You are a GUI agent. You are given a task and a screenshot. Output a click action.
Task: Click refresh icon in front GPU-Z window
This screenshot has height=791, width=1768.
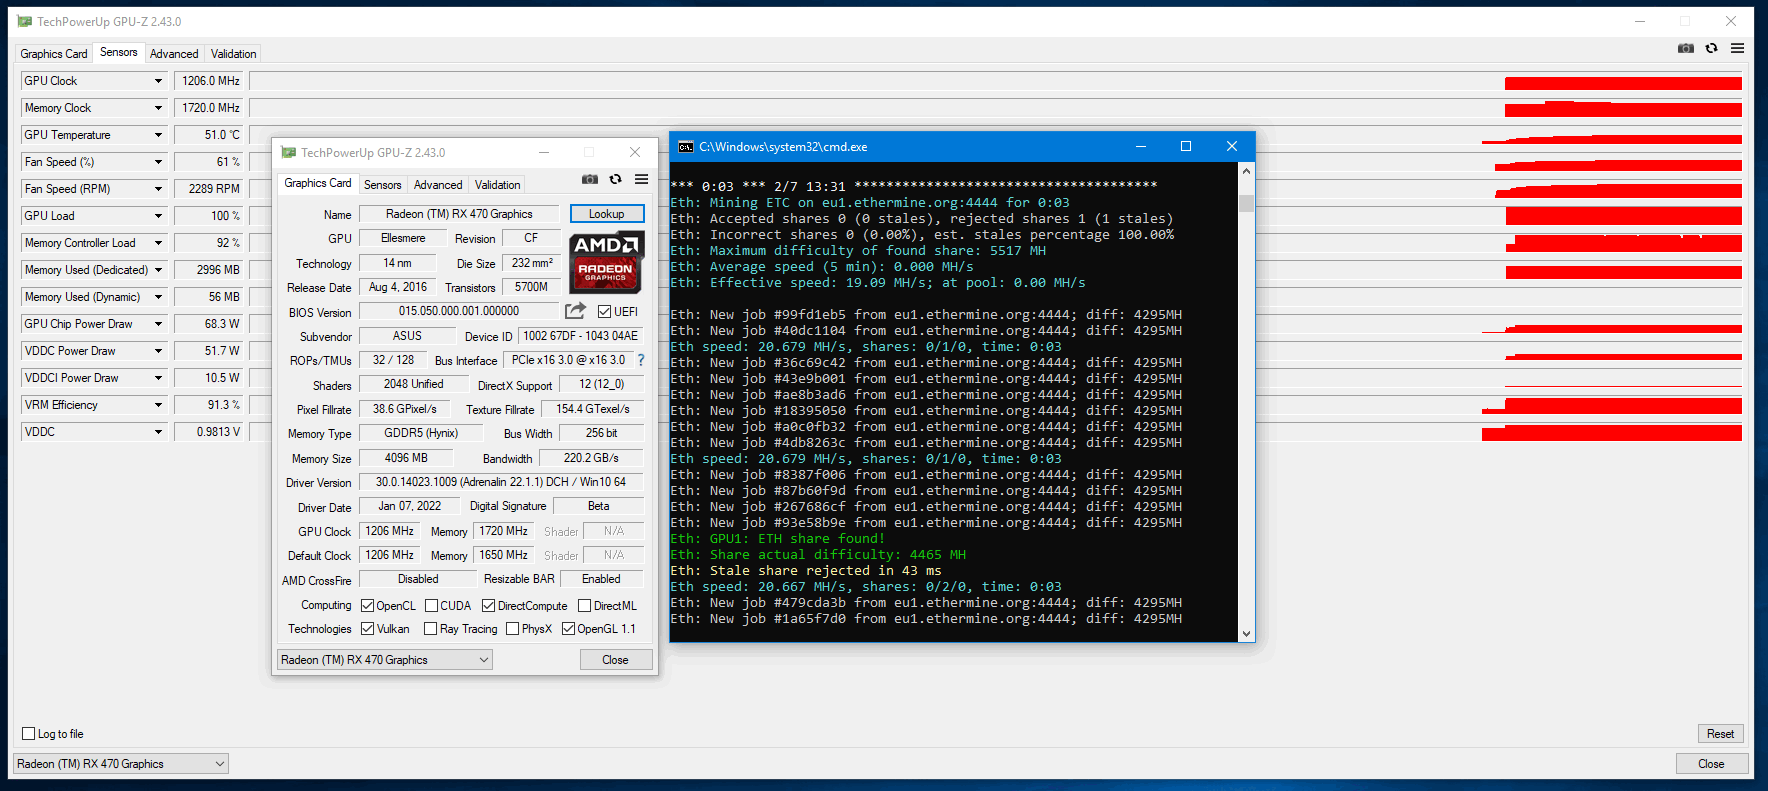point(615,179)
